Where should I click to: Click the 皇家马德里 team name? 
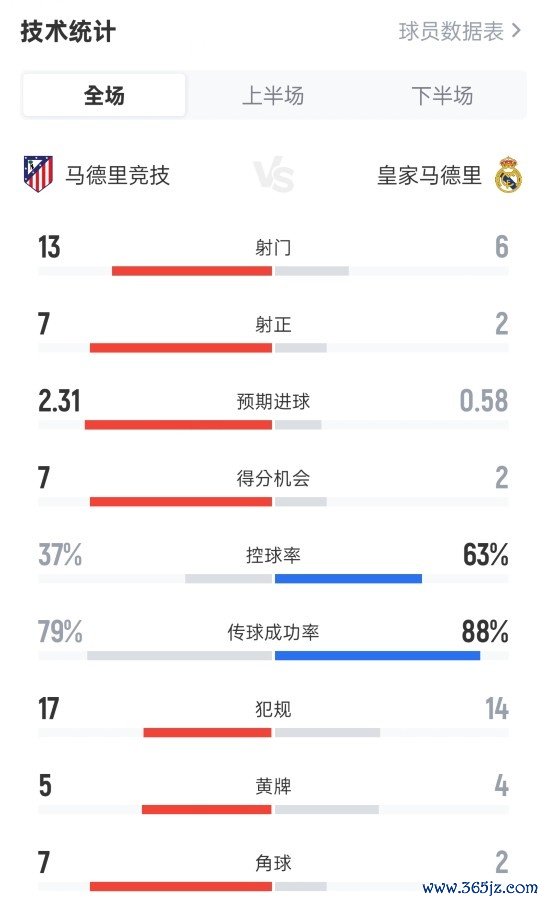[x=429, y=175]
